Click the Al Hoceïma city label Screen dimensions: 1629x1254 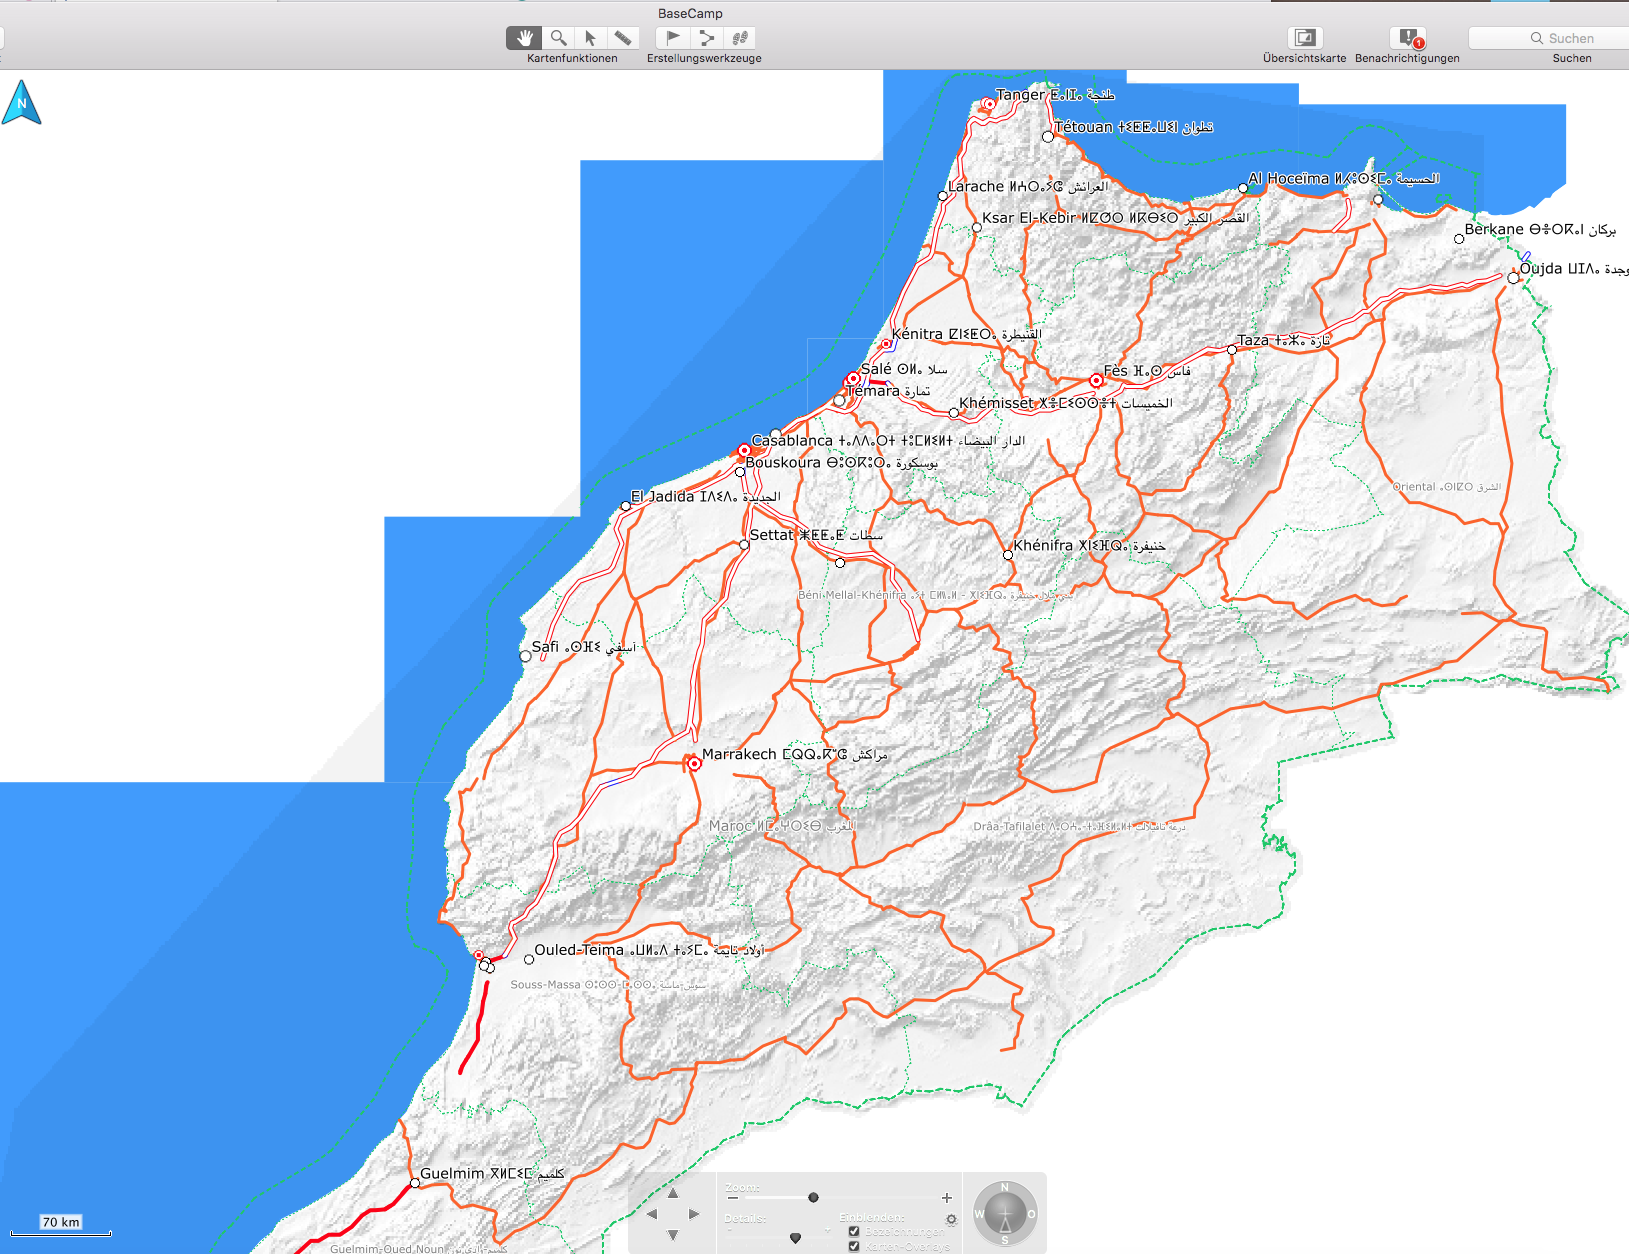1343,178
